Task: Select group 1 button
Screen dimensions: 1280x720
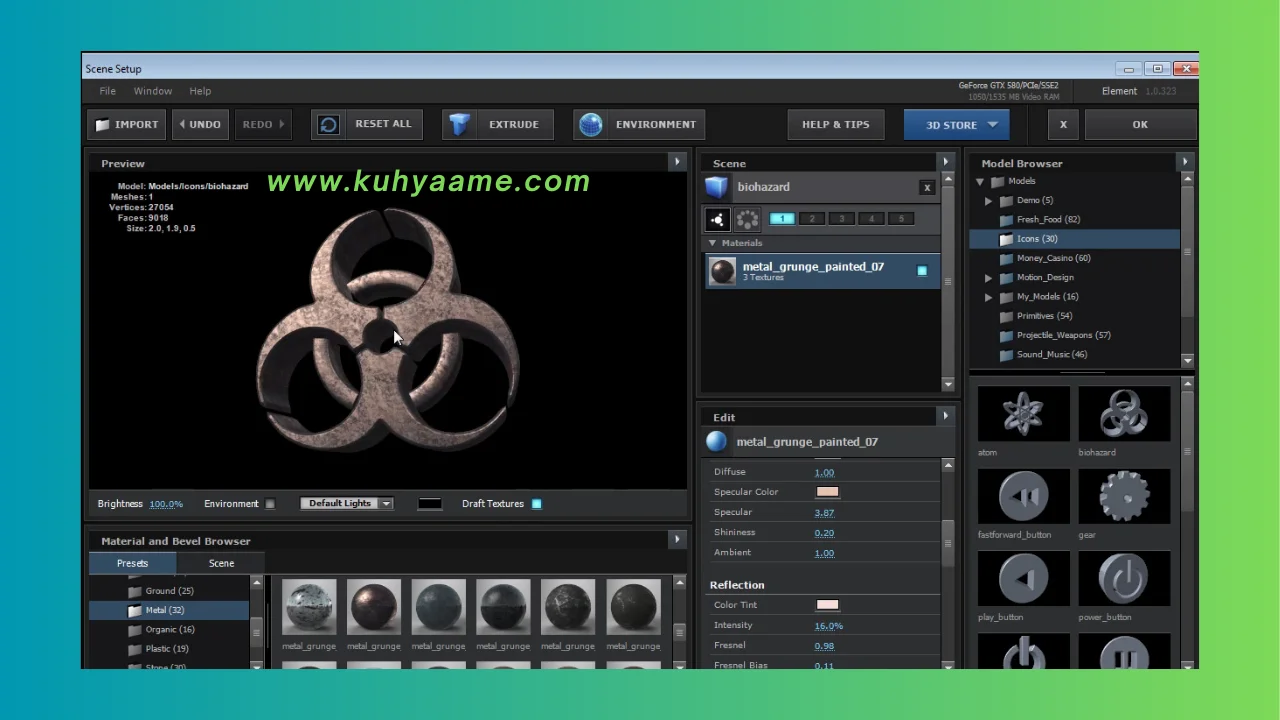Action: tap(782, 219)
